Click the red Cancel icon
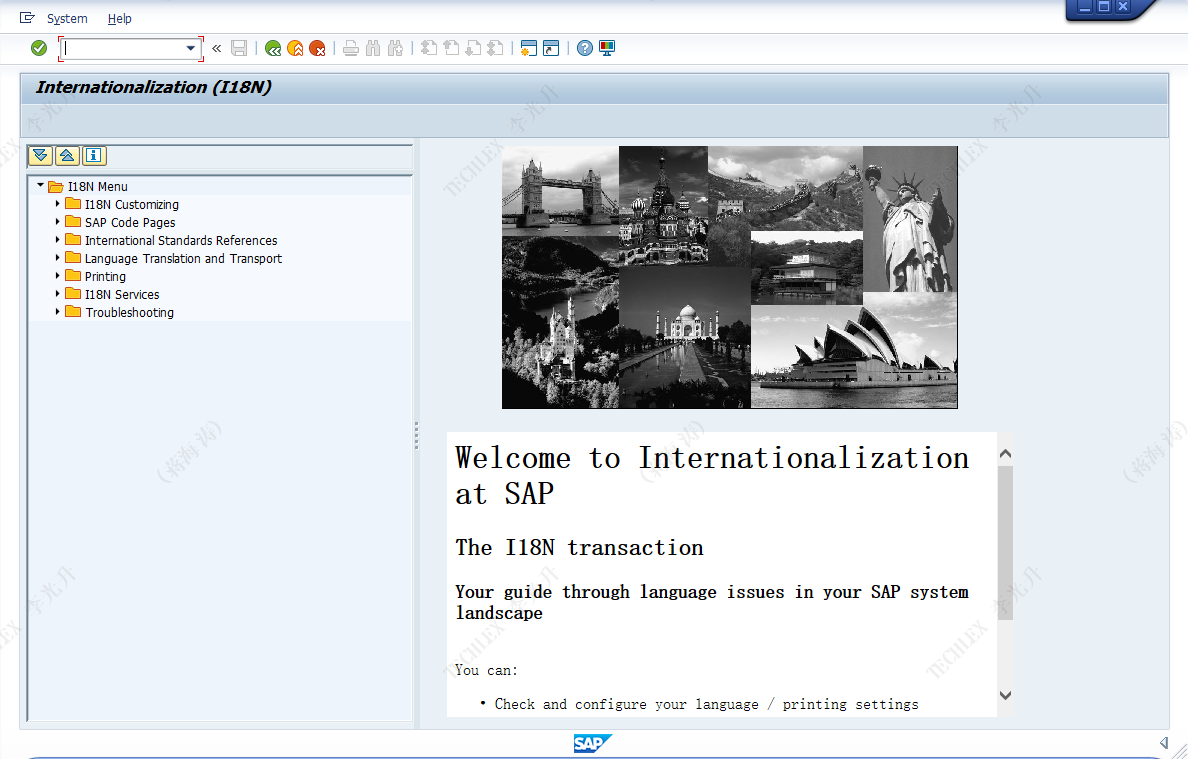This screenshot has height=759, width=1188. point(317,48)
